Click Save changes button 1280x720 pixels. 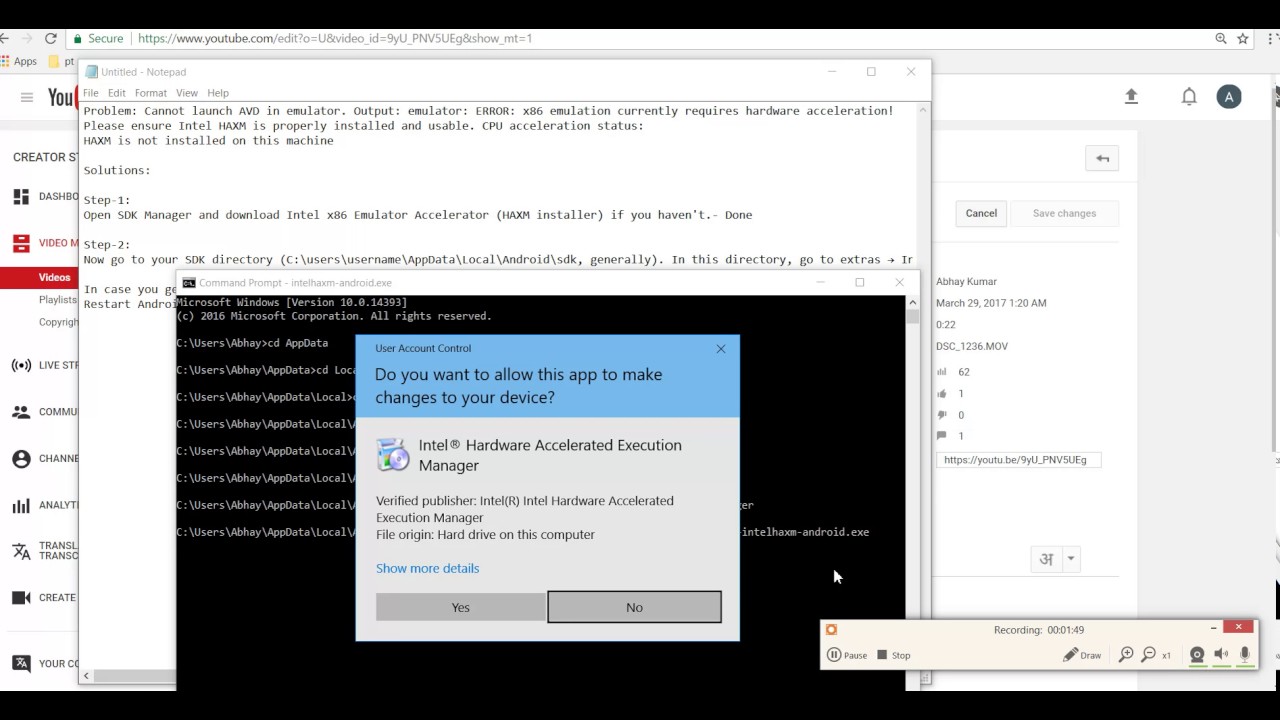tap(1064, 213)
